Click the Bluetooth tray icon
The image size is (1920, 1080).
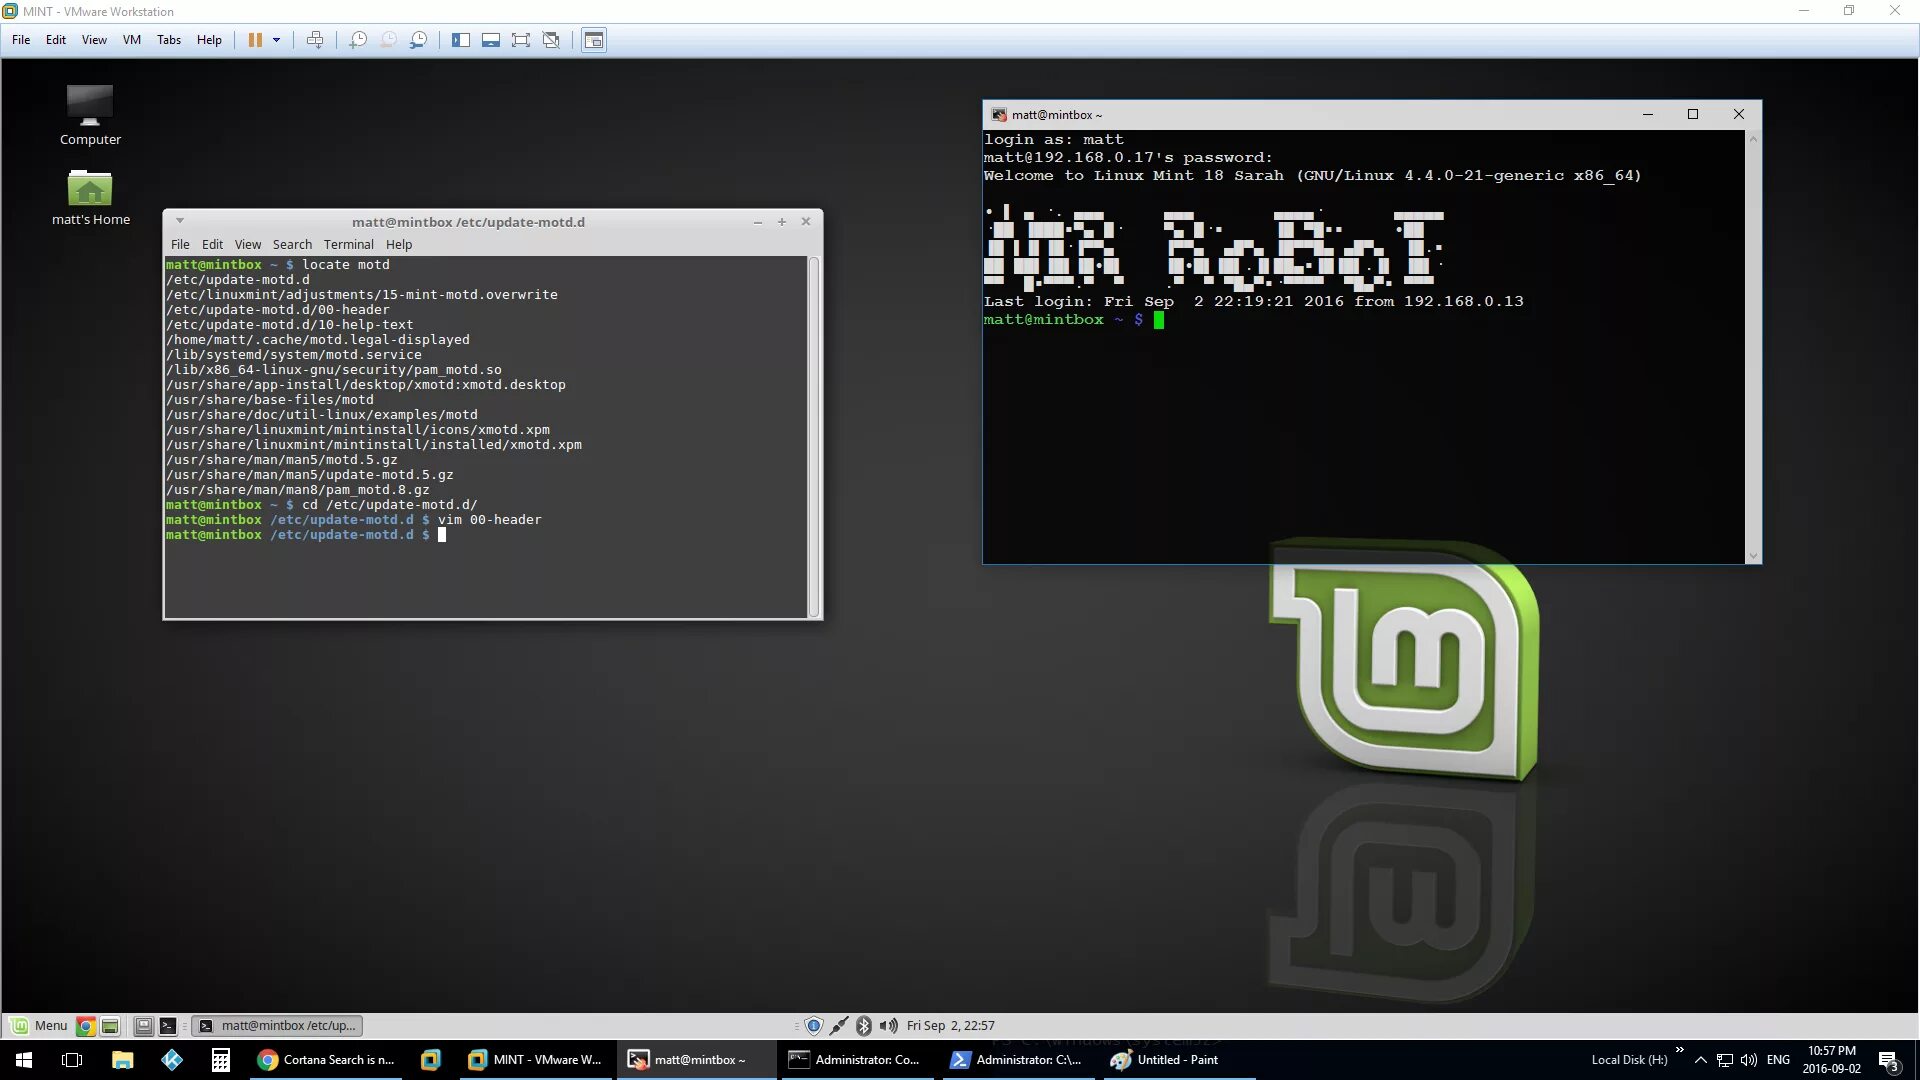(x=864, y=1025)
